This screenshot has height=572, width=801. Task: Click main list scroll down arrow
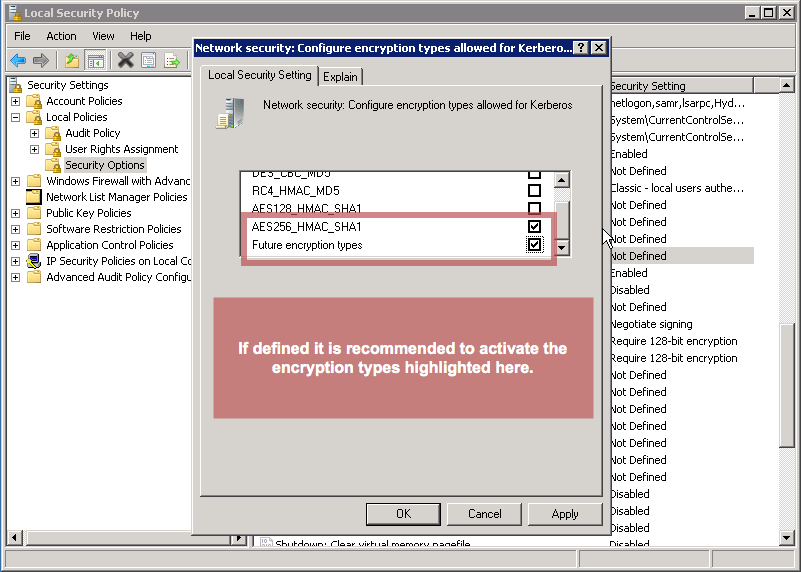click(787, 537)
